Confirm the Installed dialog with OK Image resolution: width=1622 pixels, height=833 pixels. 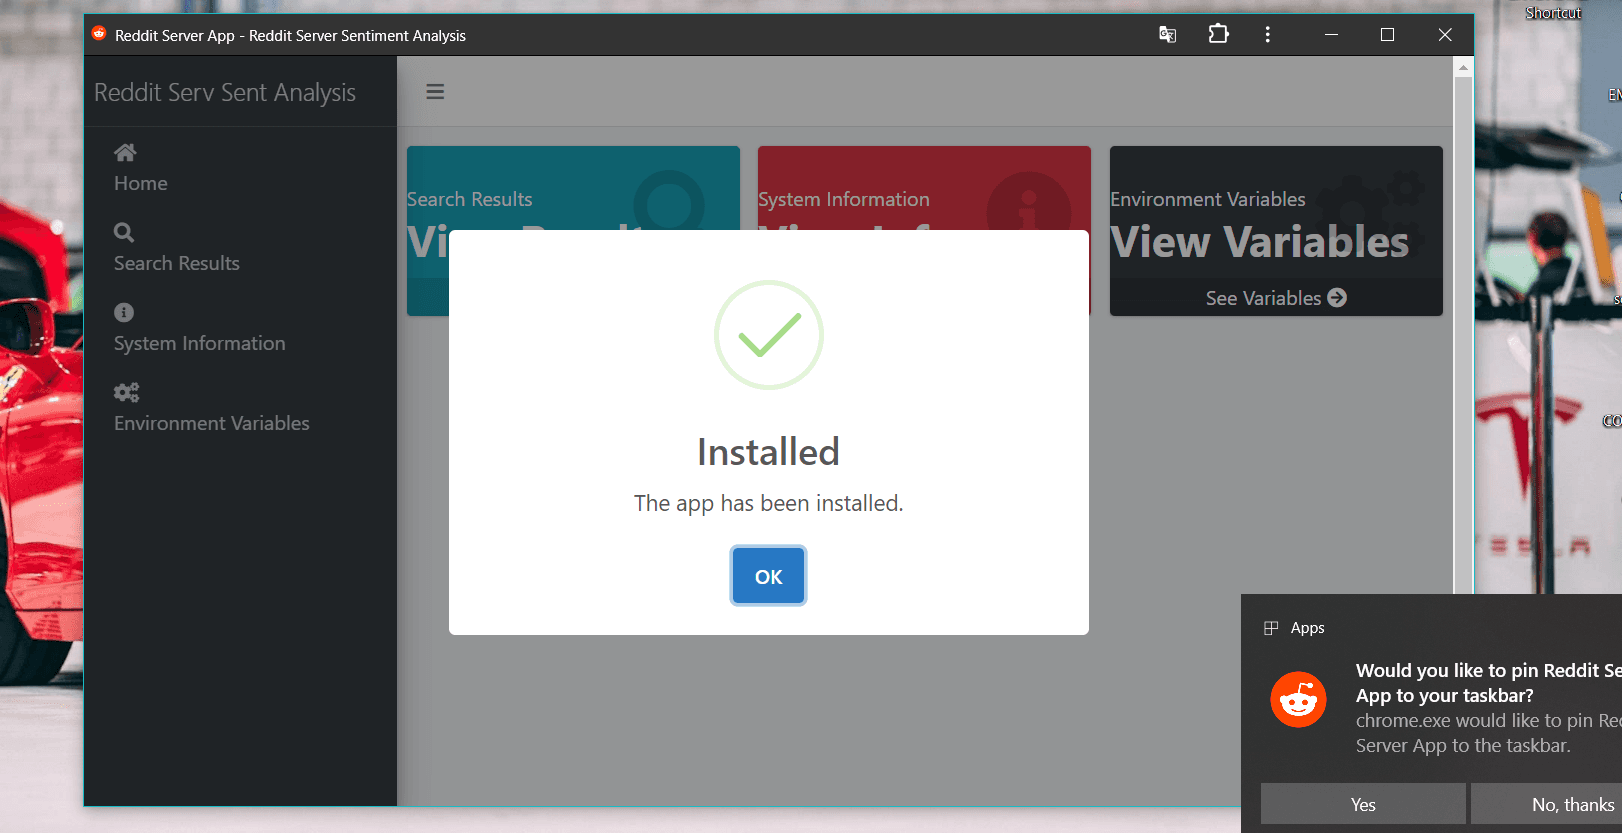768,576
